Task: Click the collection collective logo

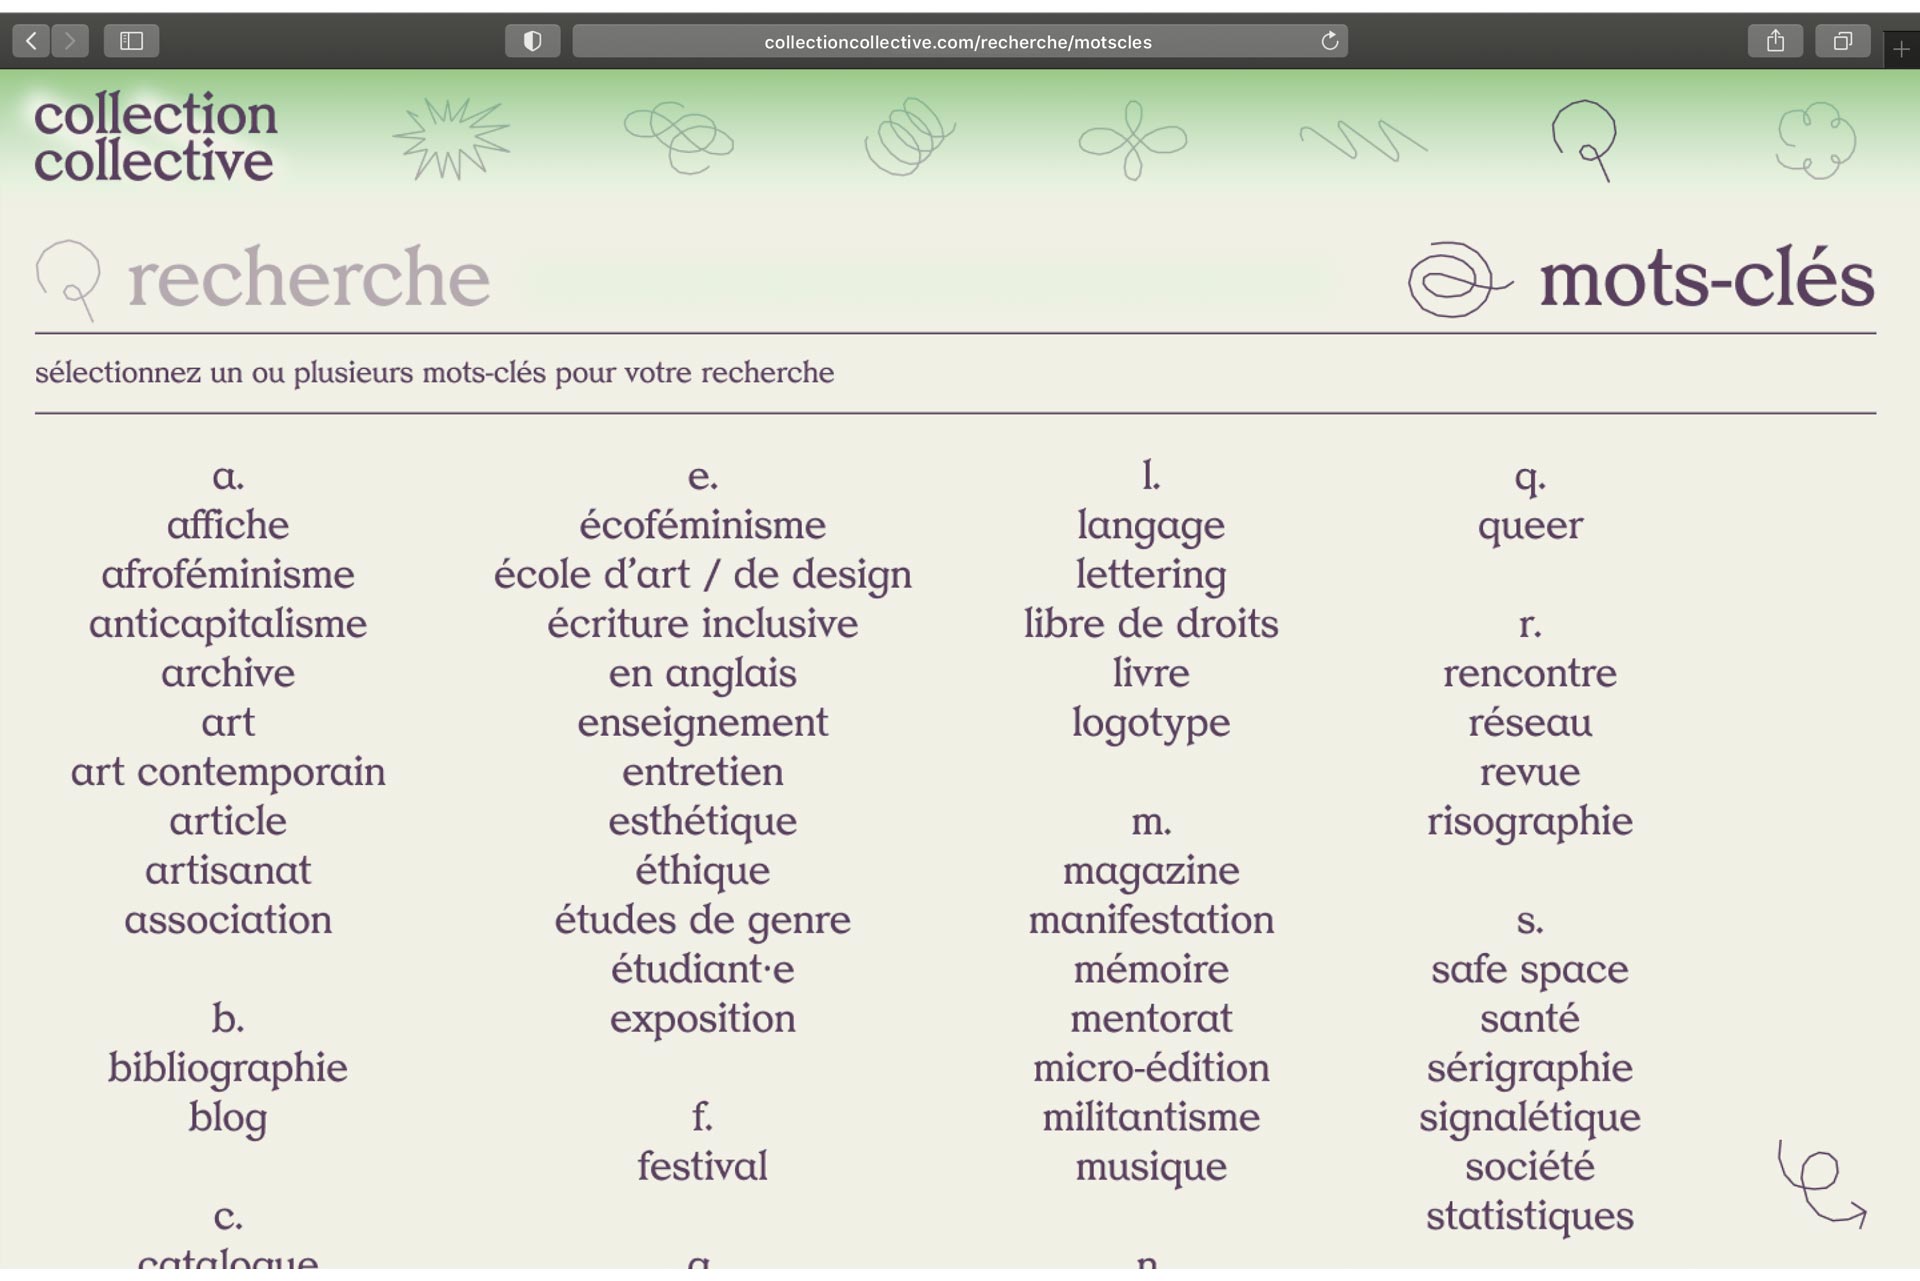Action: (155, 138)
